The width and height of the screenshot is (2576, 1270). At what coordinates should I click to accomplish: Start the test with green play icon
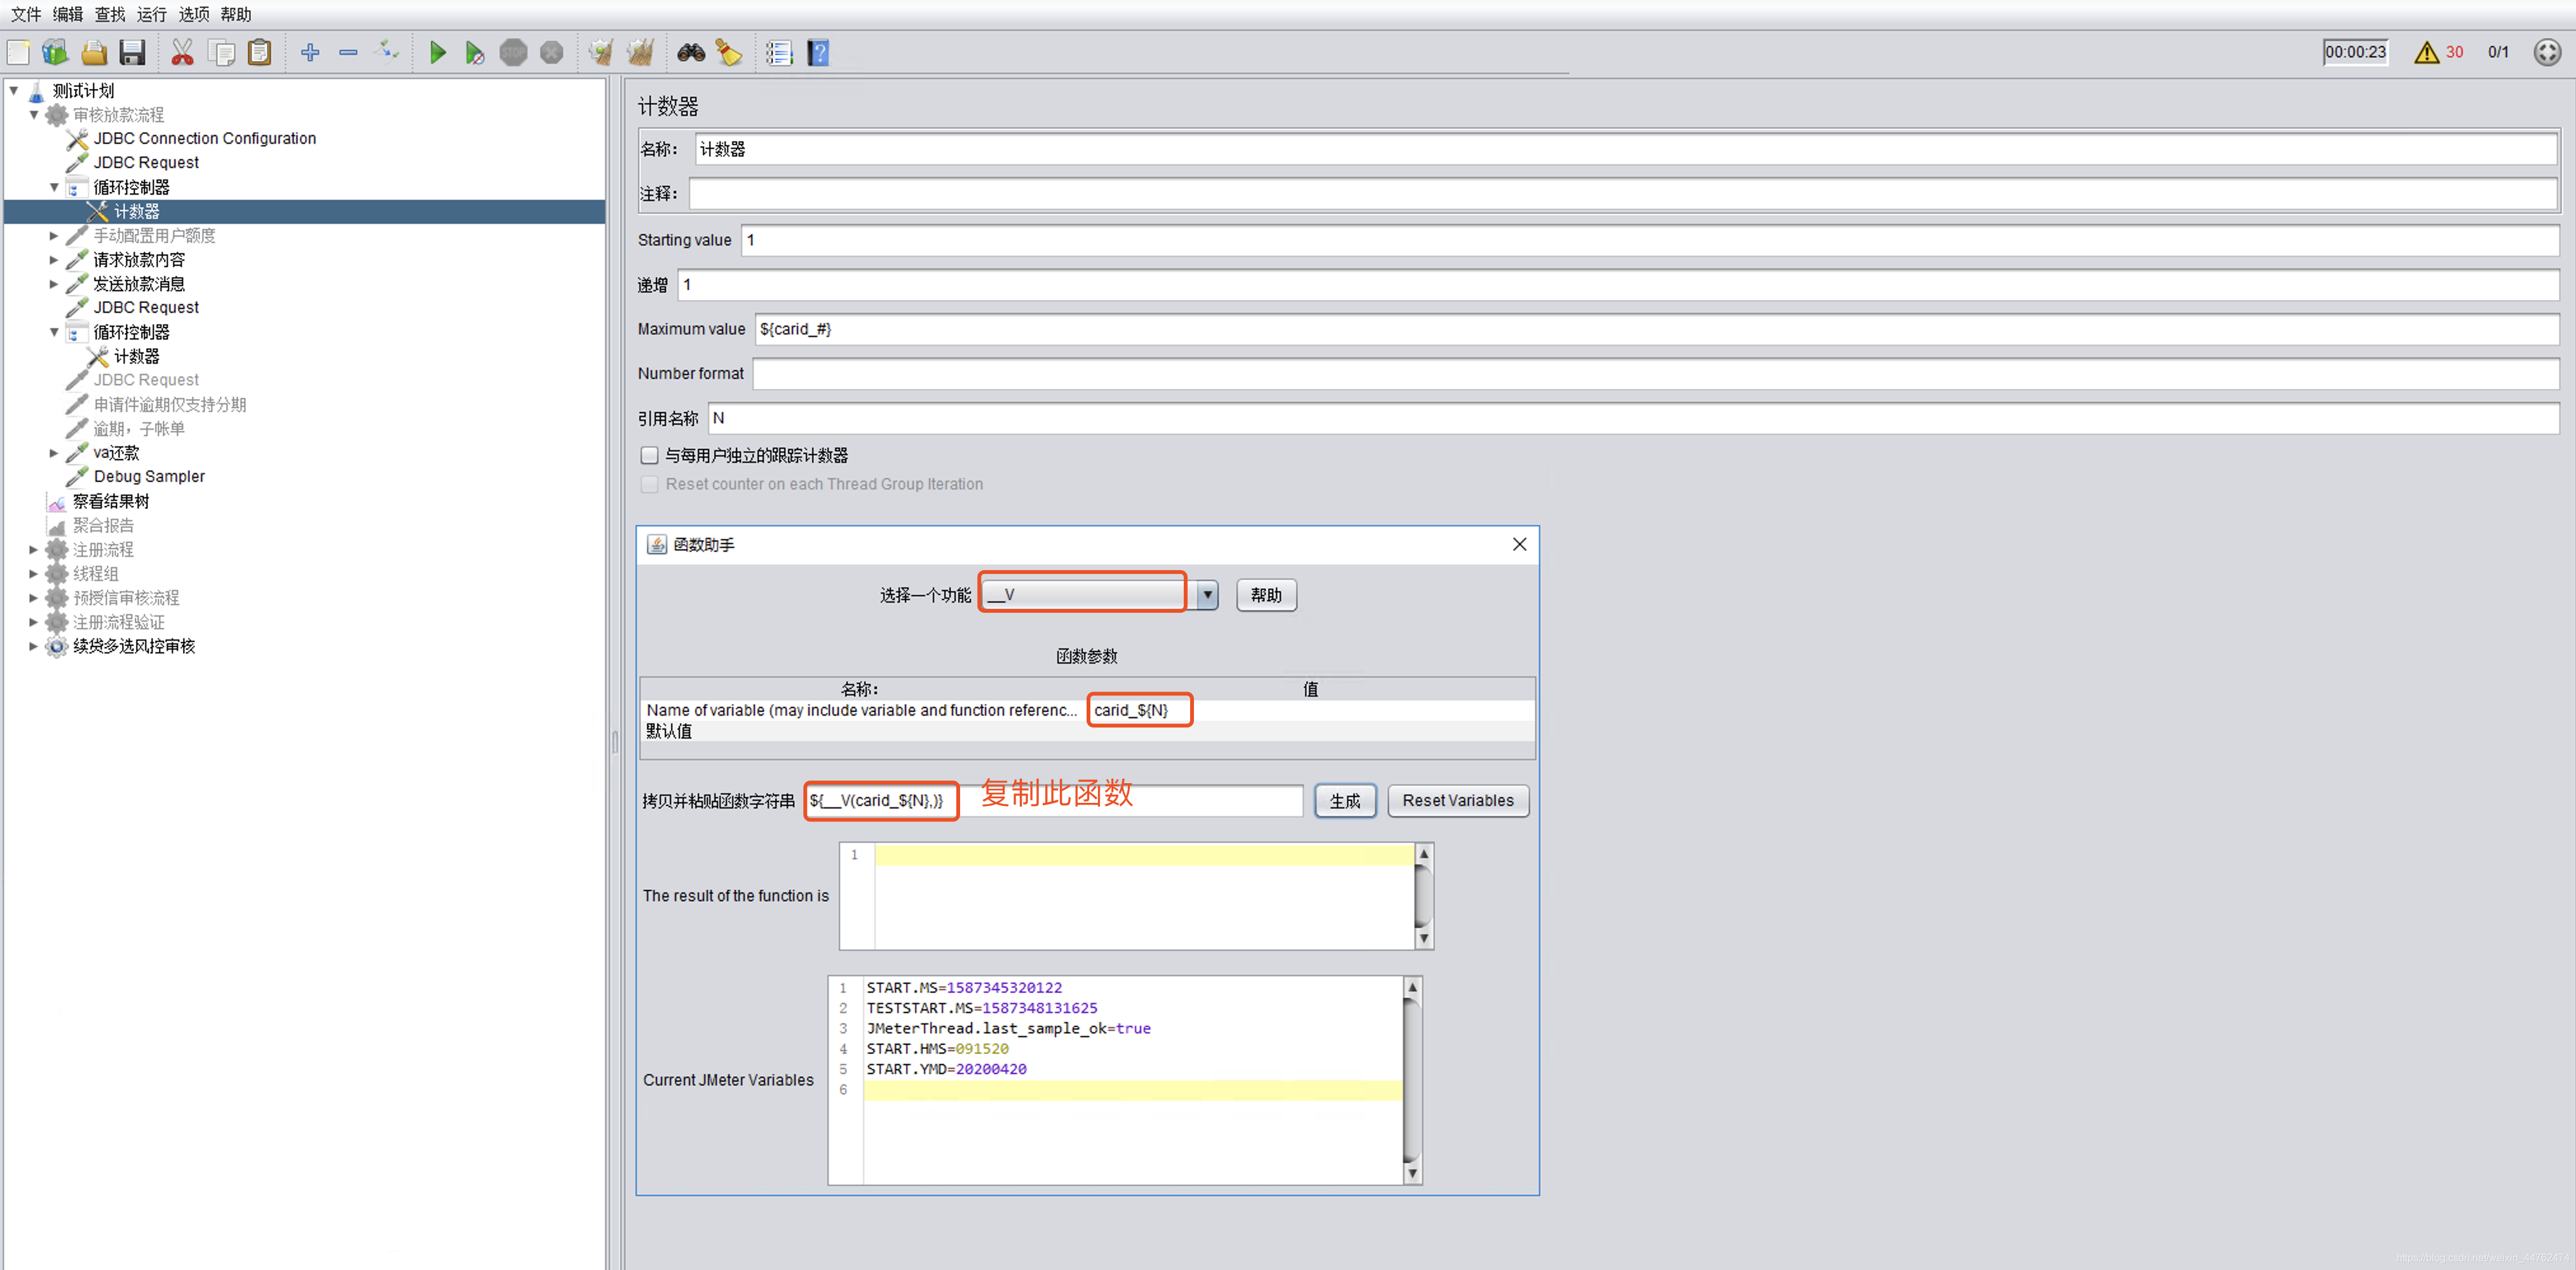(437, 52)
